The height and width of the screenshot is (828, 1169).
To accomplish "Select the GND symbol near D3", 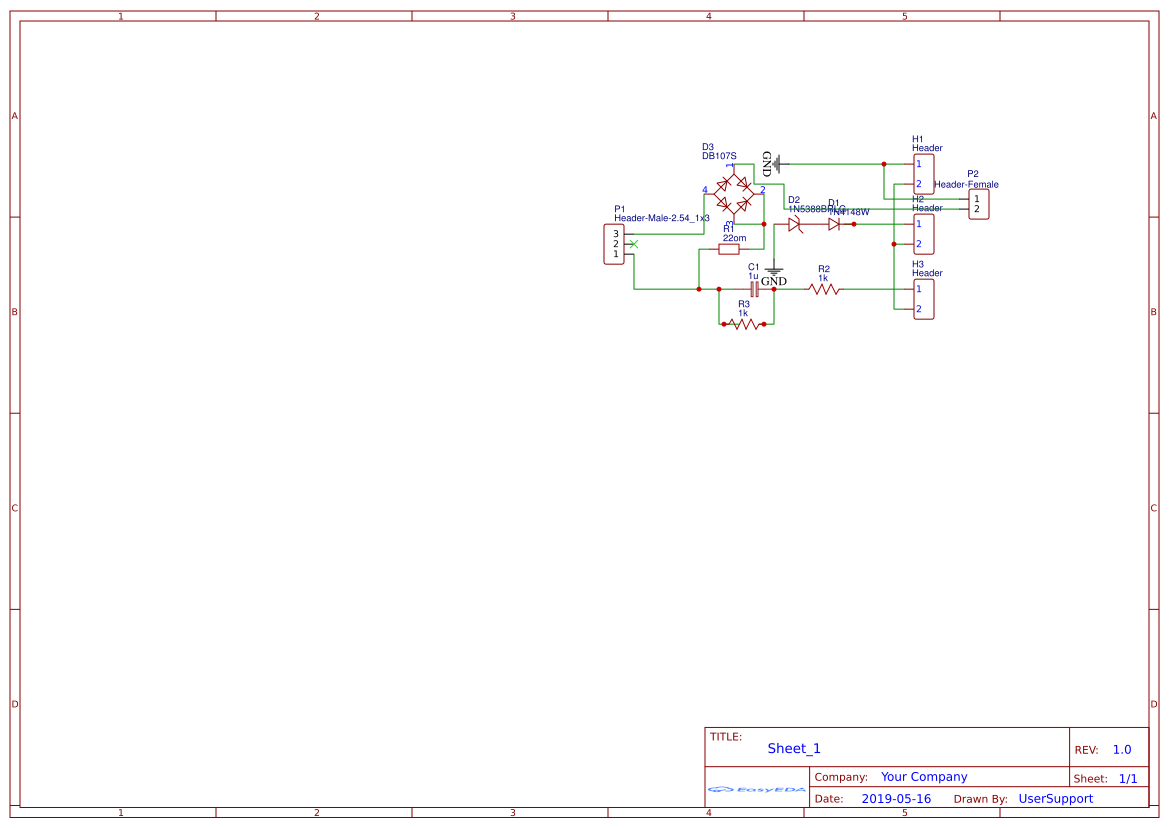I will (x=777, y=163).
